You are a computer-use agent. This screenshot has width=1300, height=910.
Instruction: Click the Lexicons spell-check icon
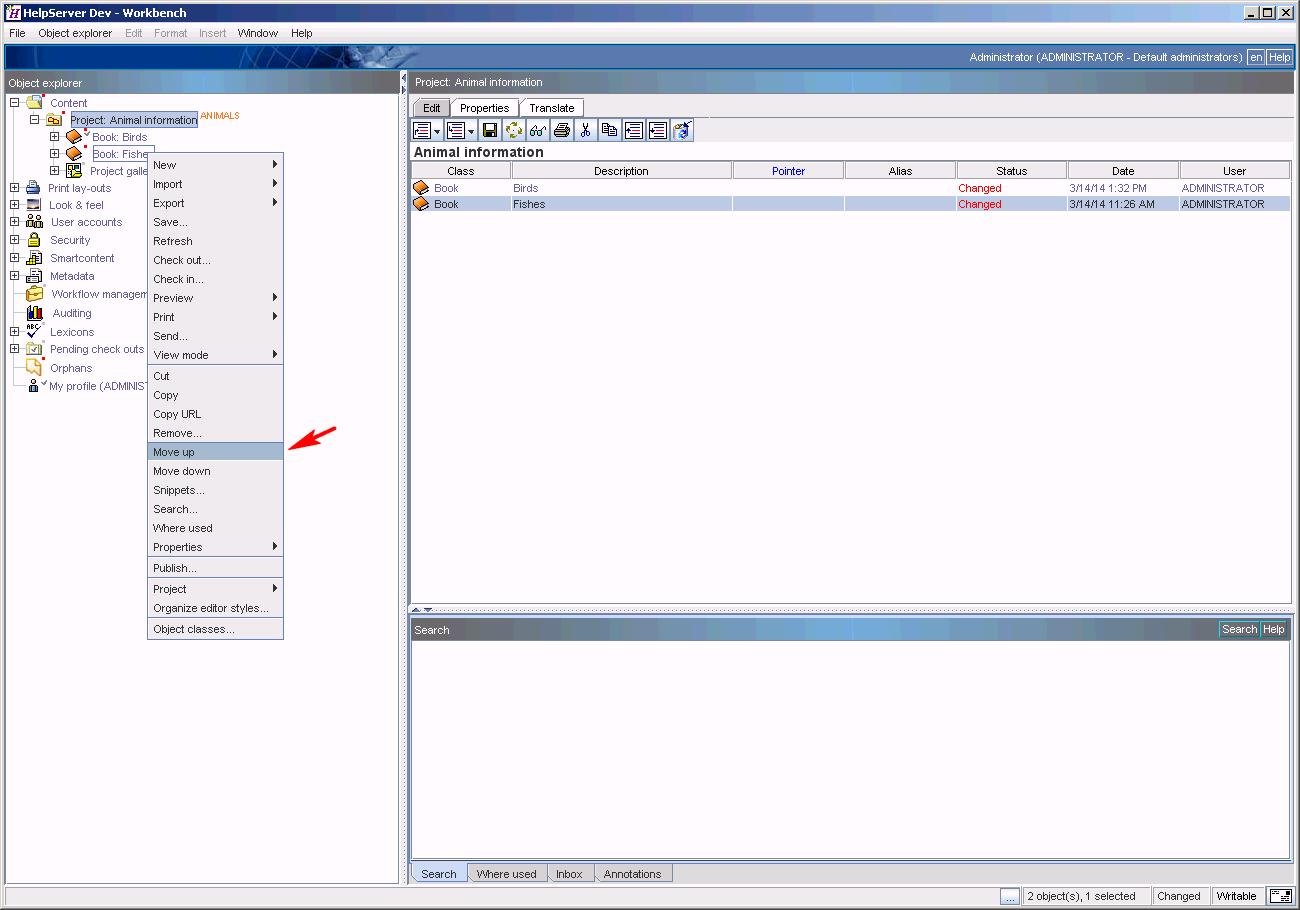click(x=34, y=332)
